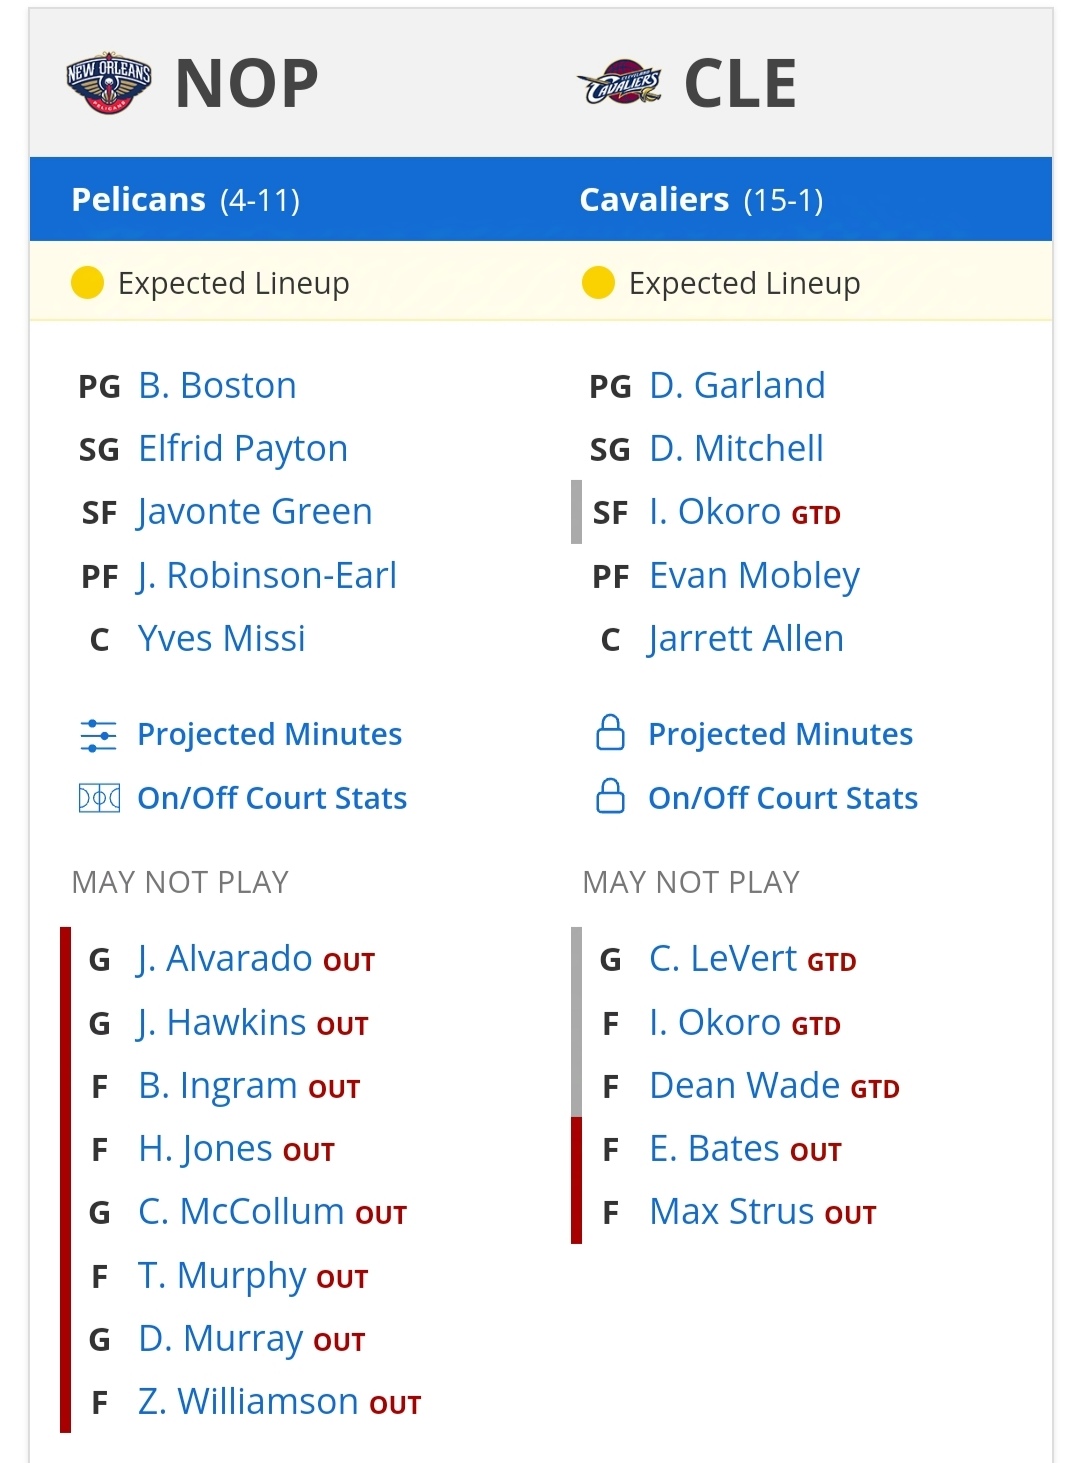1080x1463 pixels.
Task: View Cavaliers On/Off Court Stats
Action: pyautogui.click(x=783, y=798)
